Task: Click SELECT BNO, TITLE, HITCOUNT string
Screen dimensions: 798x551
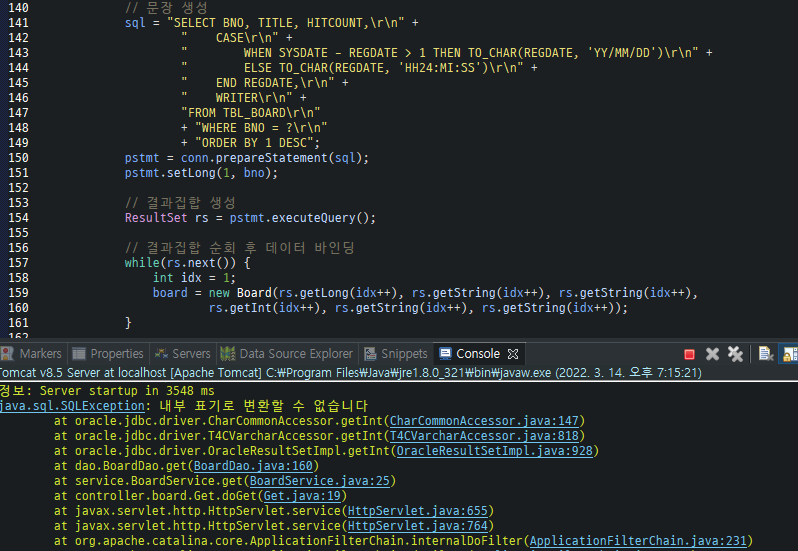Action: pyautogui.click(x=286, y=23)
